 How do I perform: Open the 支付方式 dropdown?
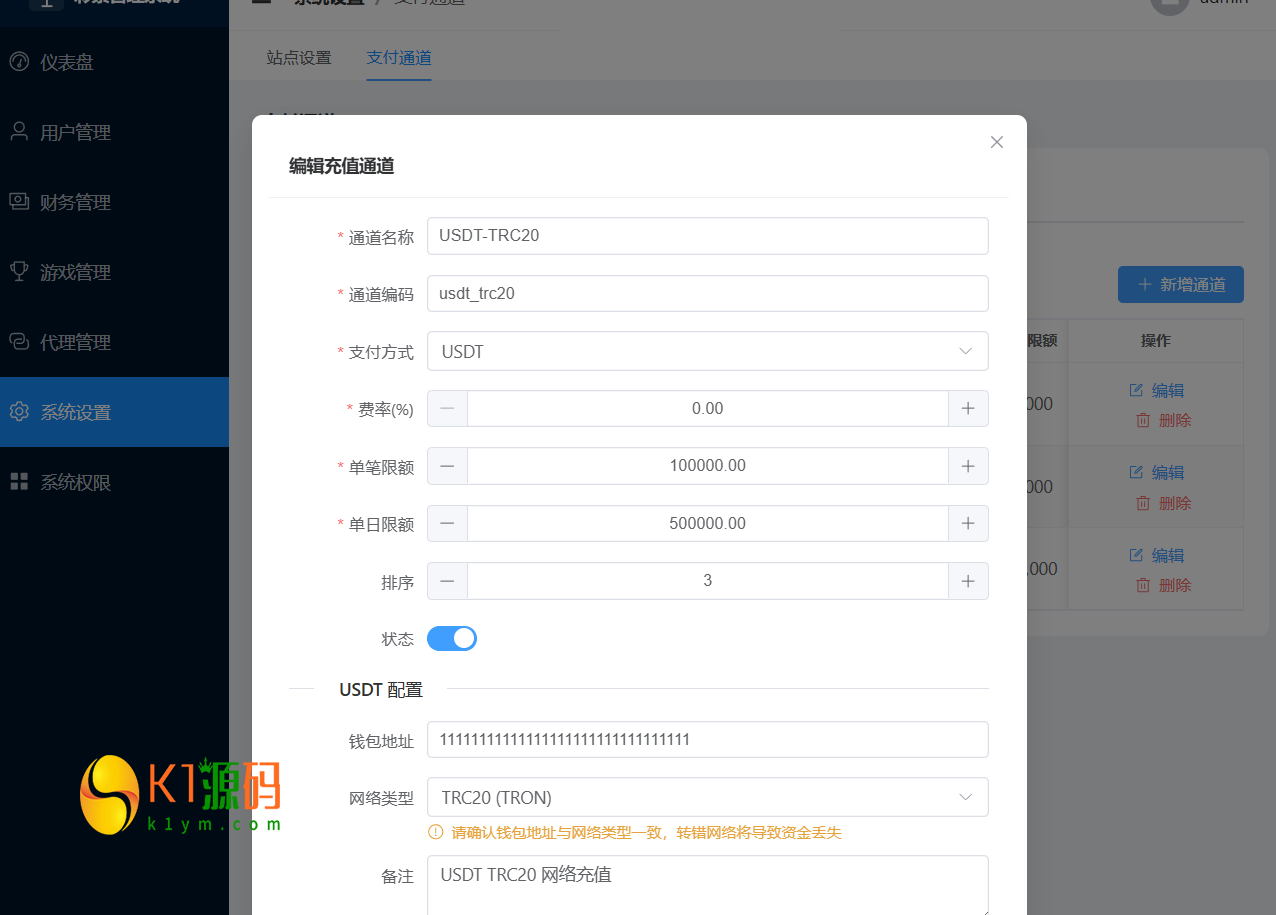708,351
